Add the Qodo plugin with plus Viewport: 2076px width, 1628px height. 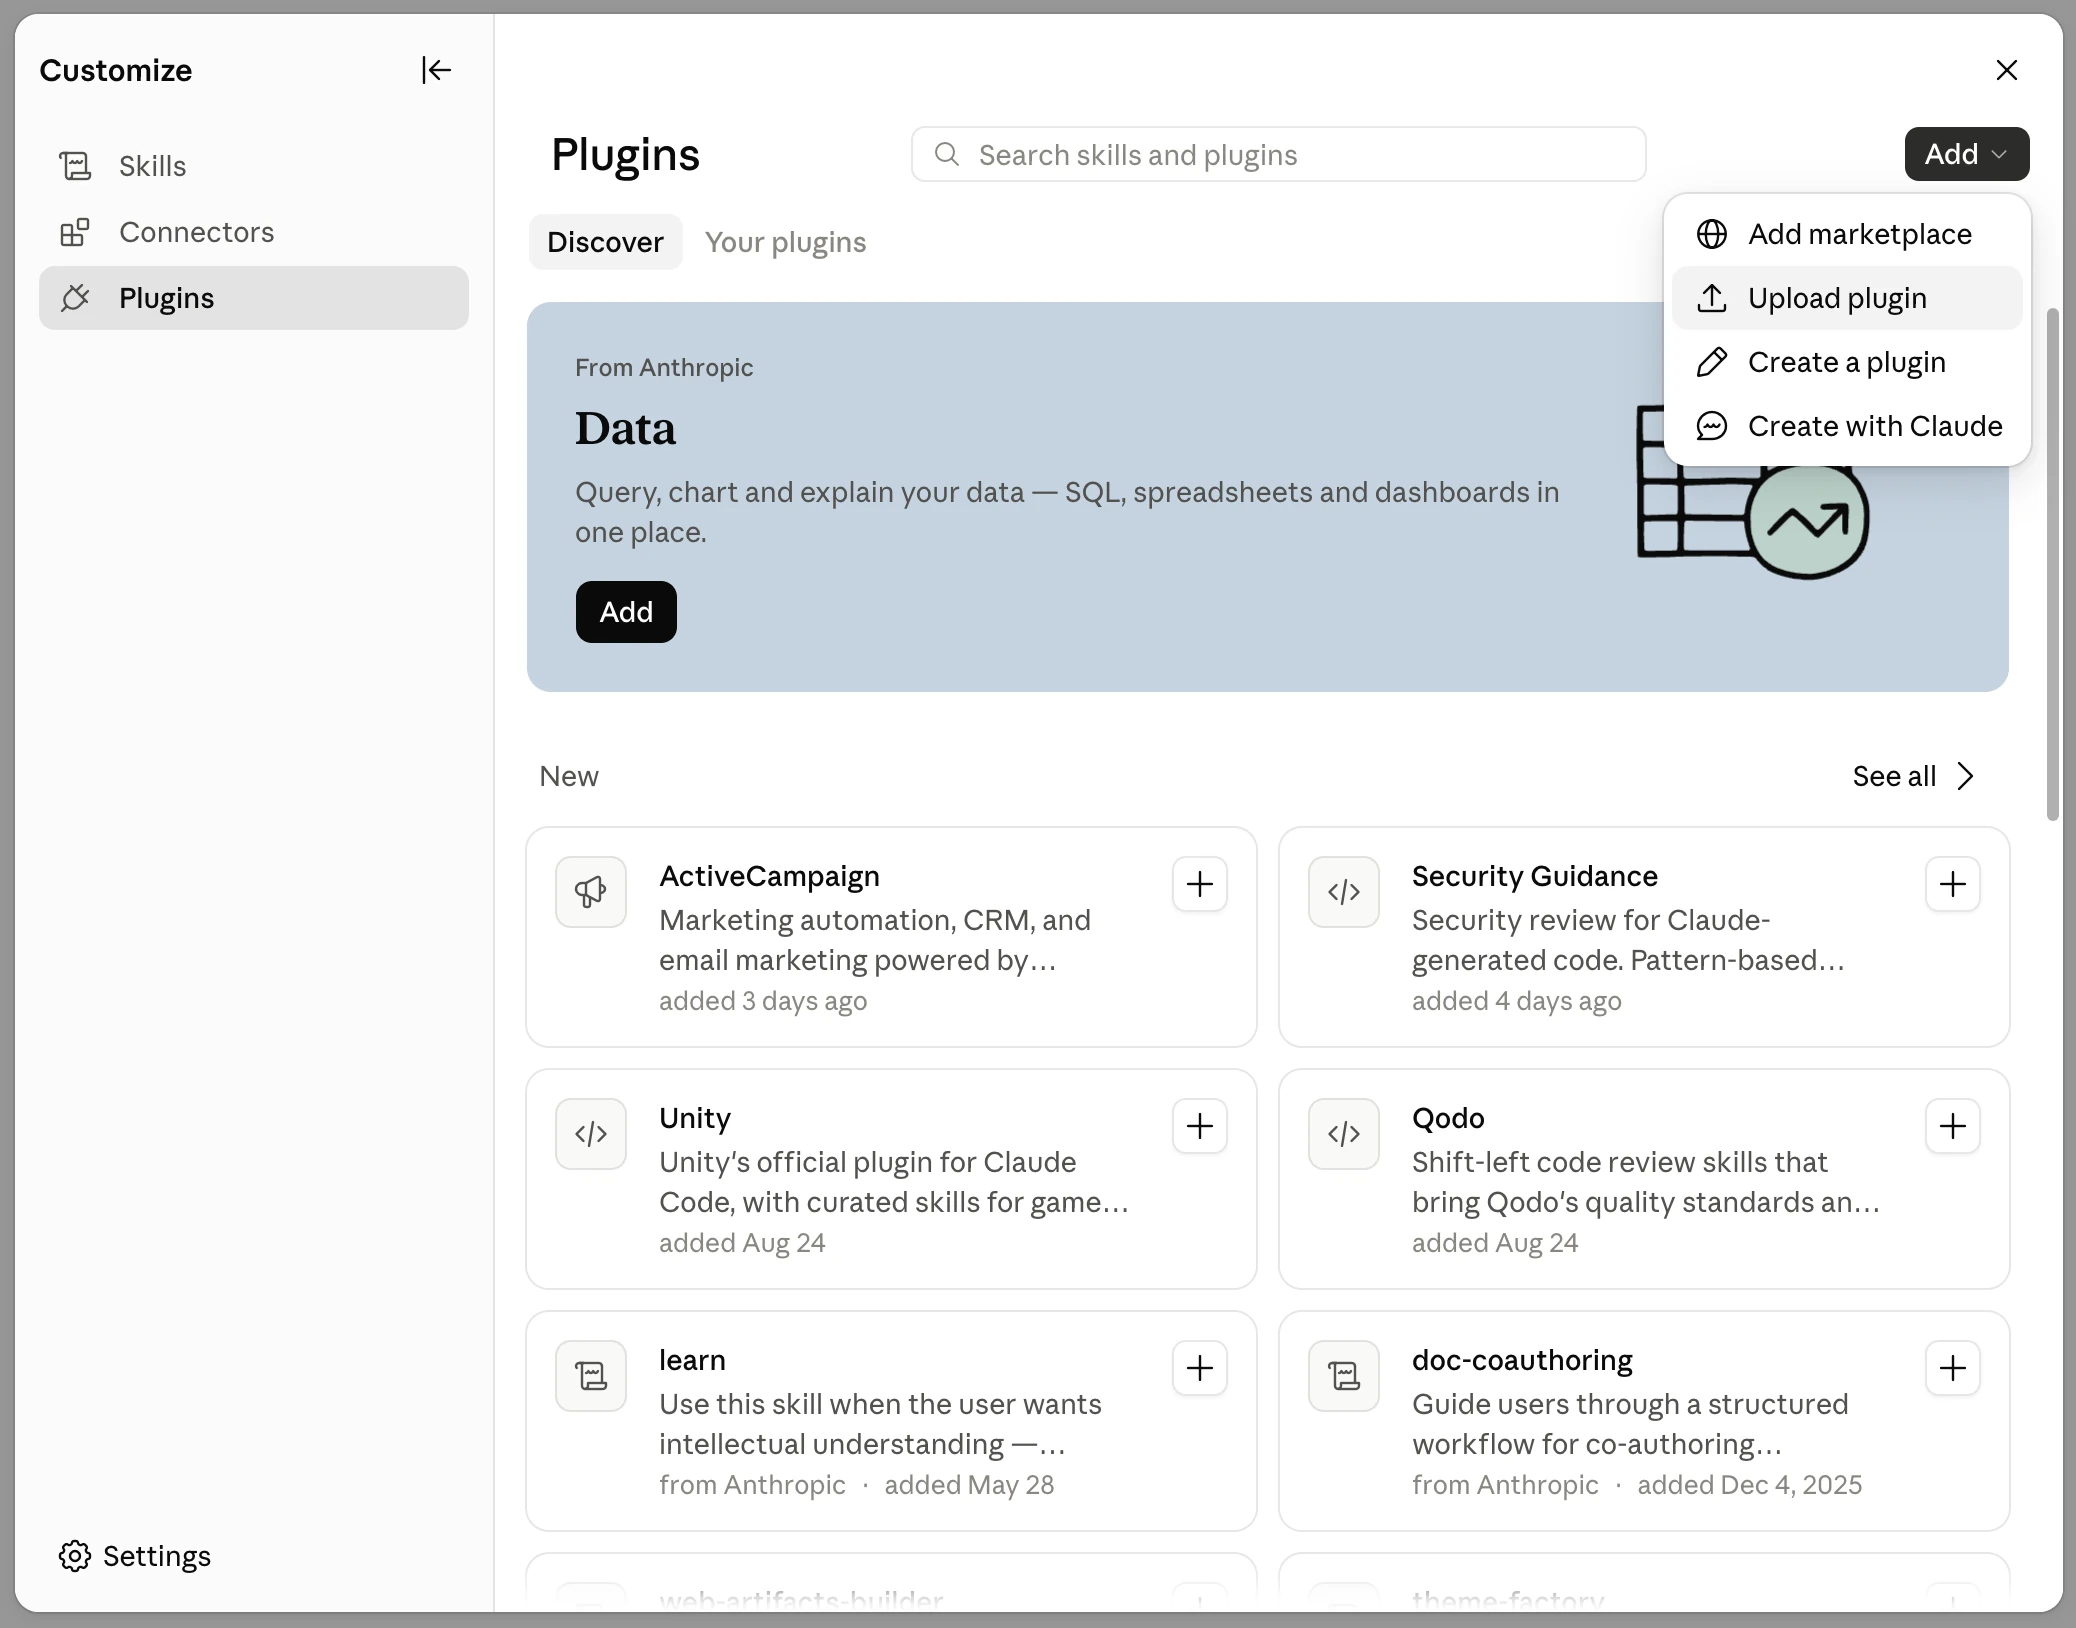(1953, 1126)
